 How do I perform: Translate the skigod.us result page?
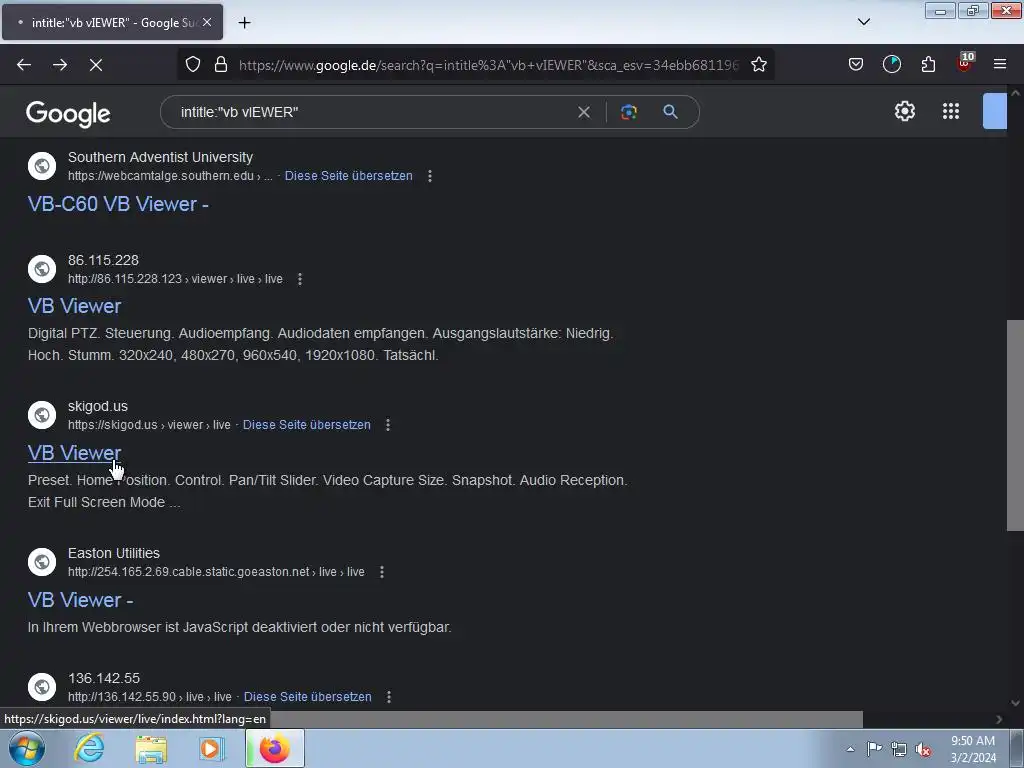tap(307, 424)
